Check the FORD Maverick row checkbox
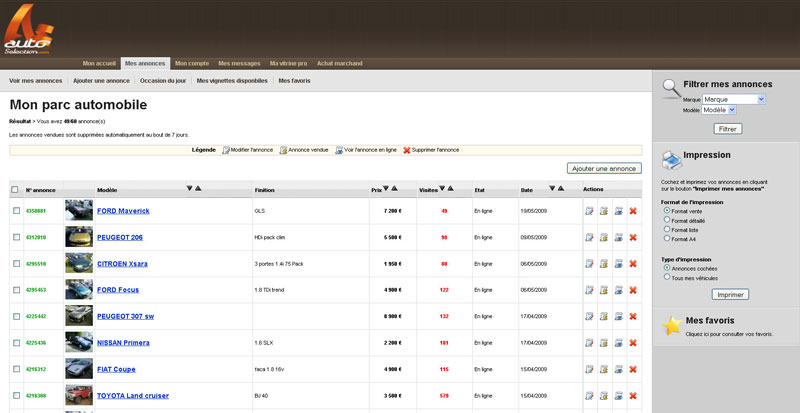This screenshot has width=800, height=413. [16, 211]
